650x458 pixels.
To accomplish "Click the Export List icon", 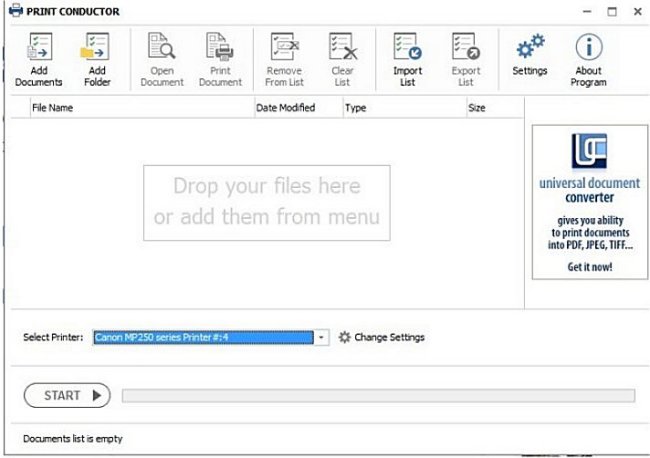I will pyautogui.click(x=466, y=46).
